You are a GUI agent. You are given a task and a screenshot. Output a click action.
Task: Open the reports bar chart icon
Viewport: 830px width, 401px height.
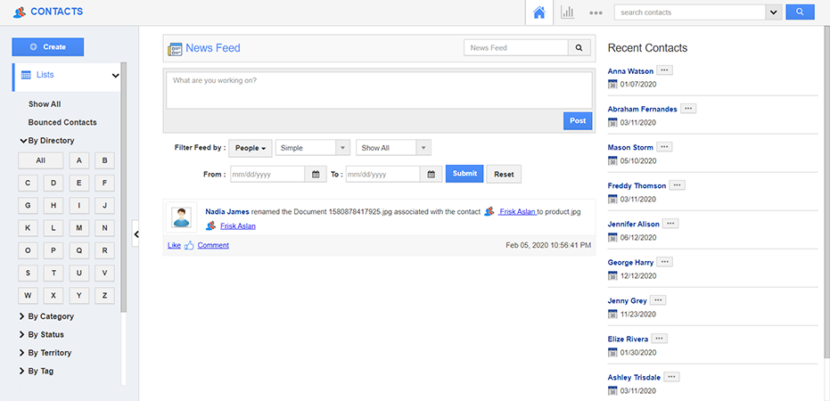[x=567, y=13]
